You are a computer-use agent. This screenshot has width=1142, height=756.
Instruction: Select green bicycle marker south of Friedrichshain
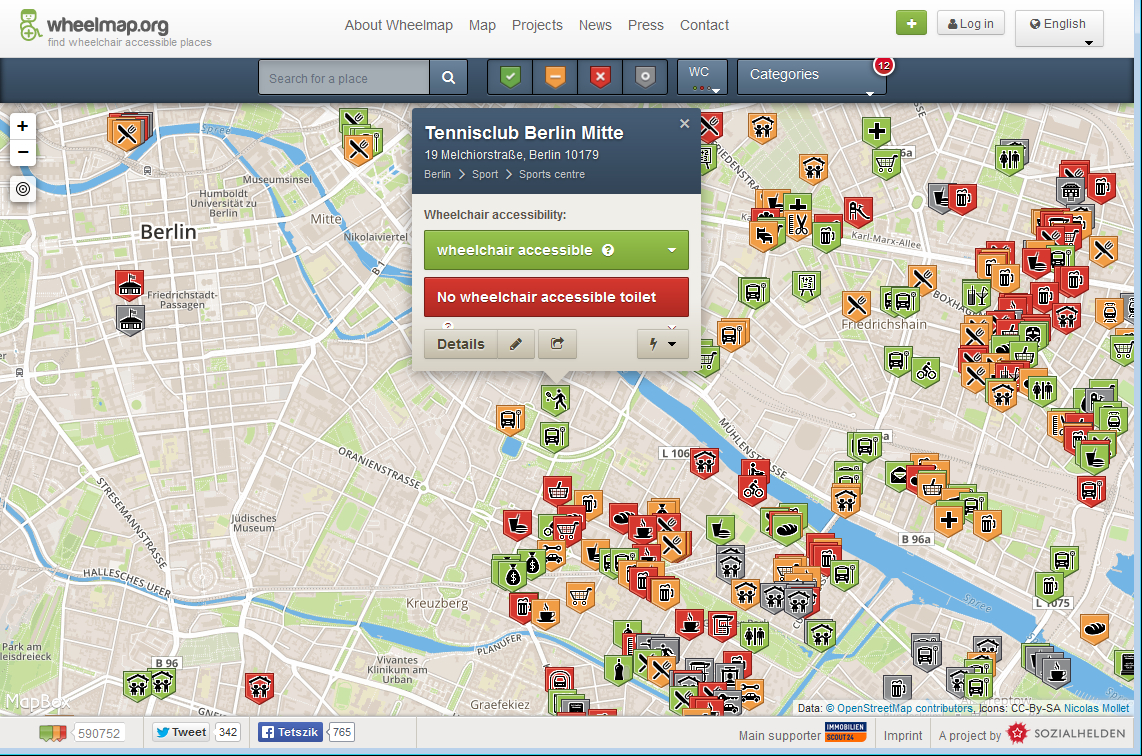926,372
